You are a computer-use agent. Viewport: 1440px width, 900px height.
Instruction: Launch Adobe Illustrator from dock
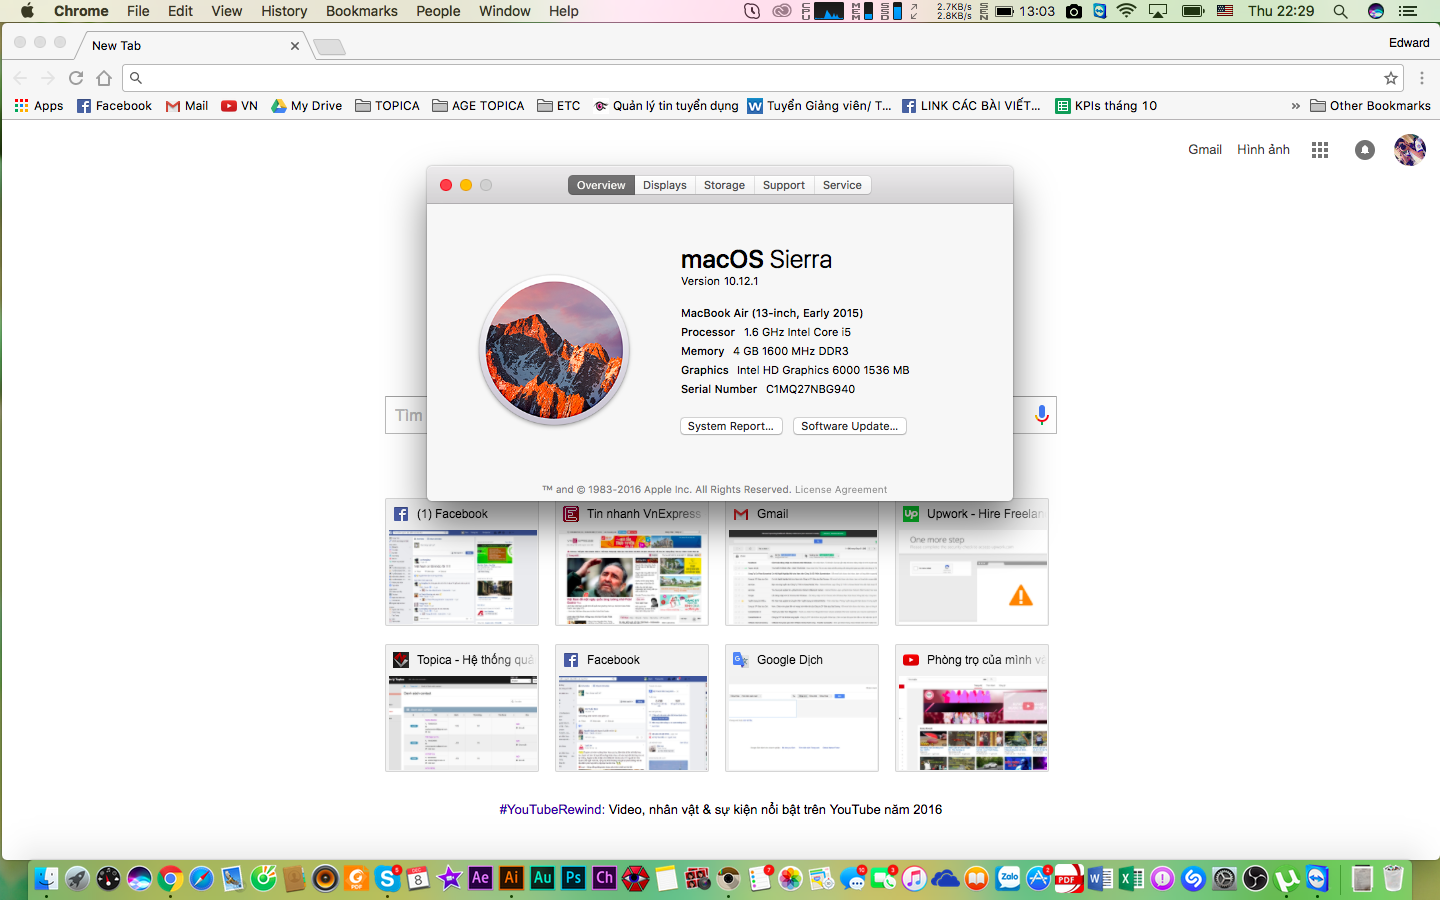pyautogui.click(x=511, y=878)
